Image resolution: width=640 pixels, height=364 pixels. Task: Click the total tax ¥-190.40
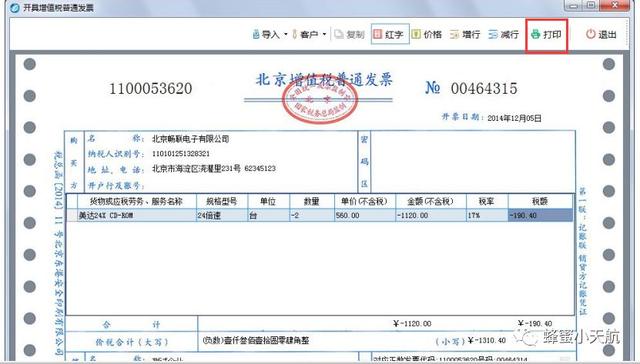click(535, 324)
